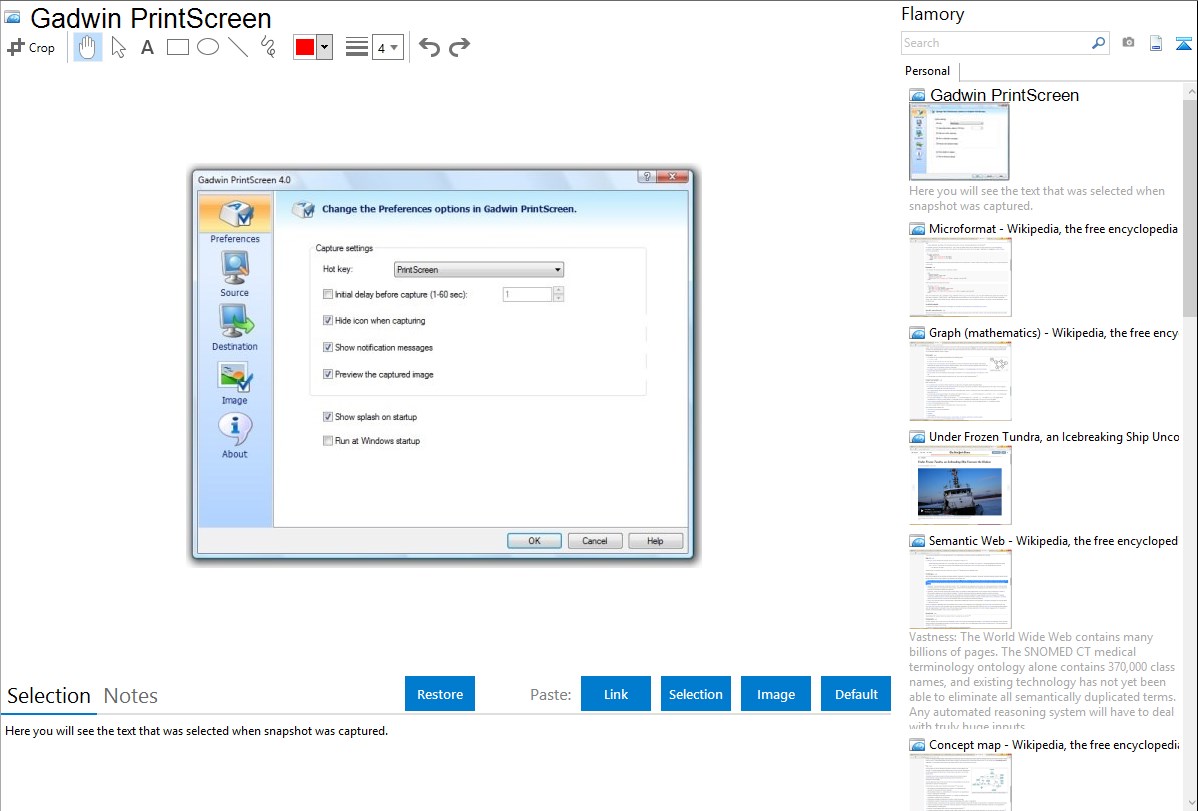This screenshot has width=1198, height=811.
Task: Activate the hand pan tool
Action: [x=88, y=47]
